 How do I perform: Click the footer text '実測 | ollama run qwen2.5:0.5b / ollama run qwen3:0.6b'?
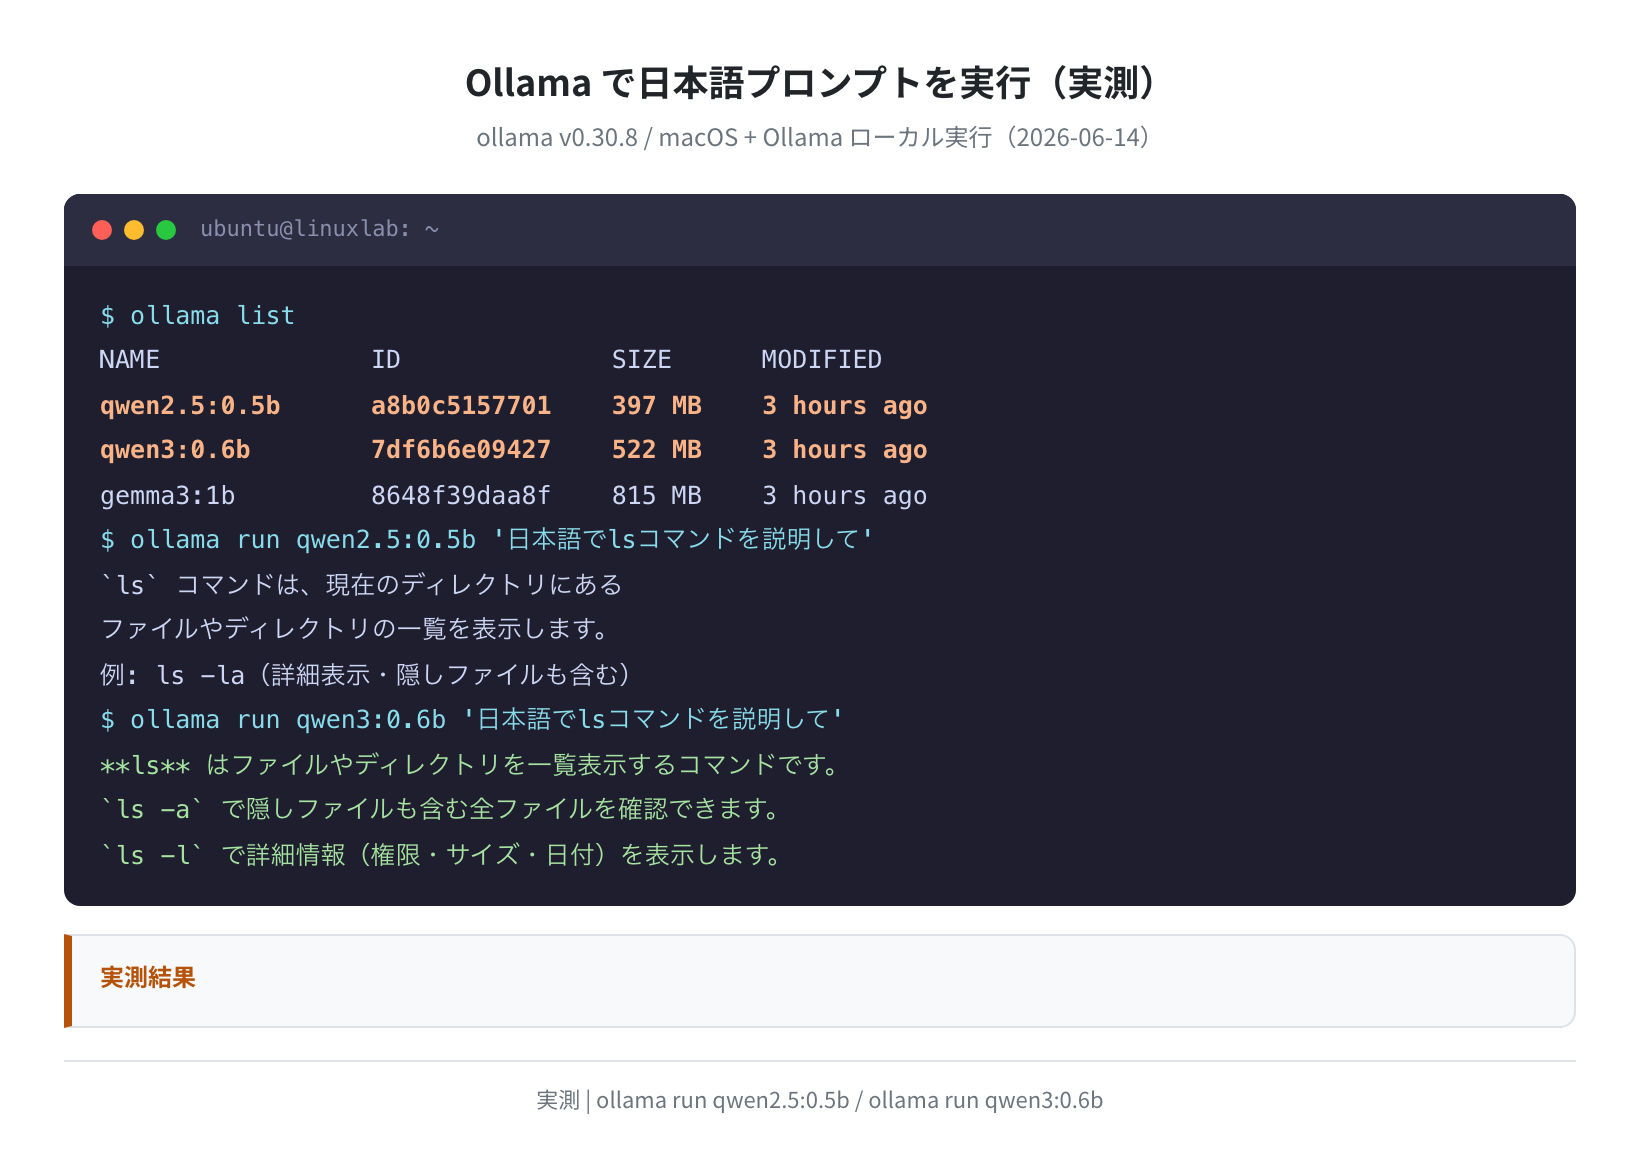click(x=820, y=1100)
